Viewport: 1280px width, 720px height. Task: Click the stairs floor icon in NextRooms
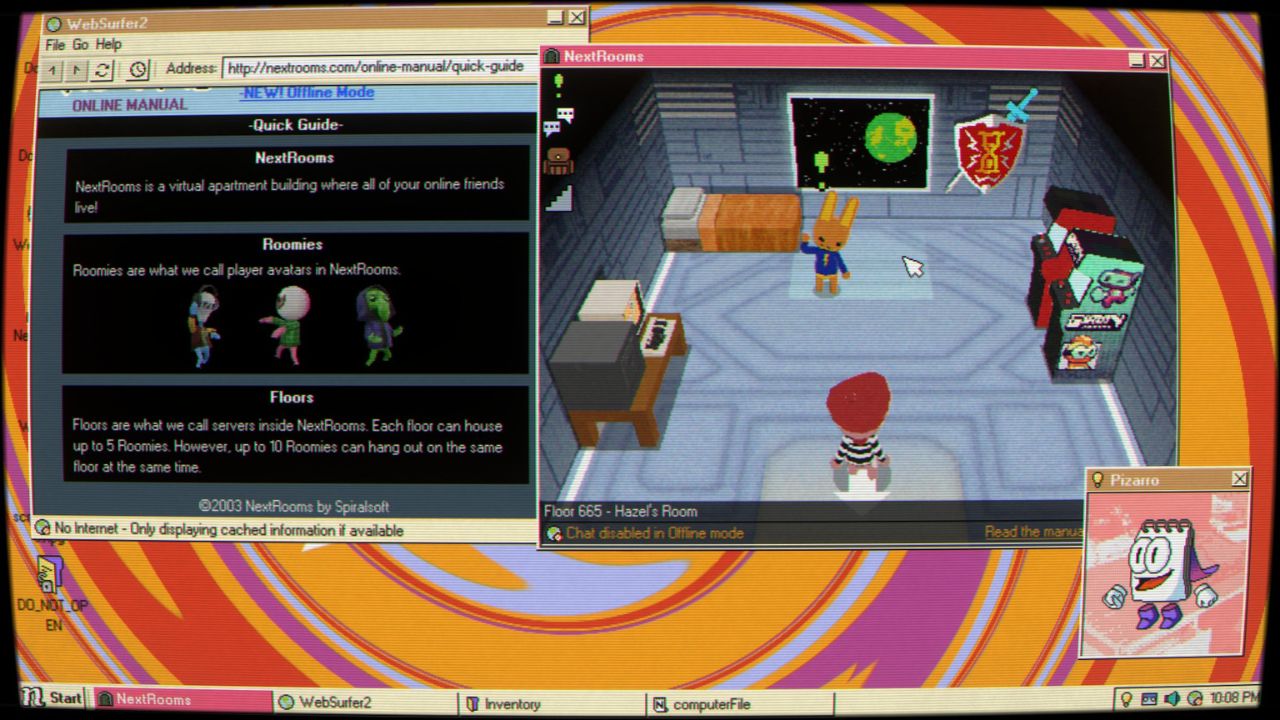558,196
